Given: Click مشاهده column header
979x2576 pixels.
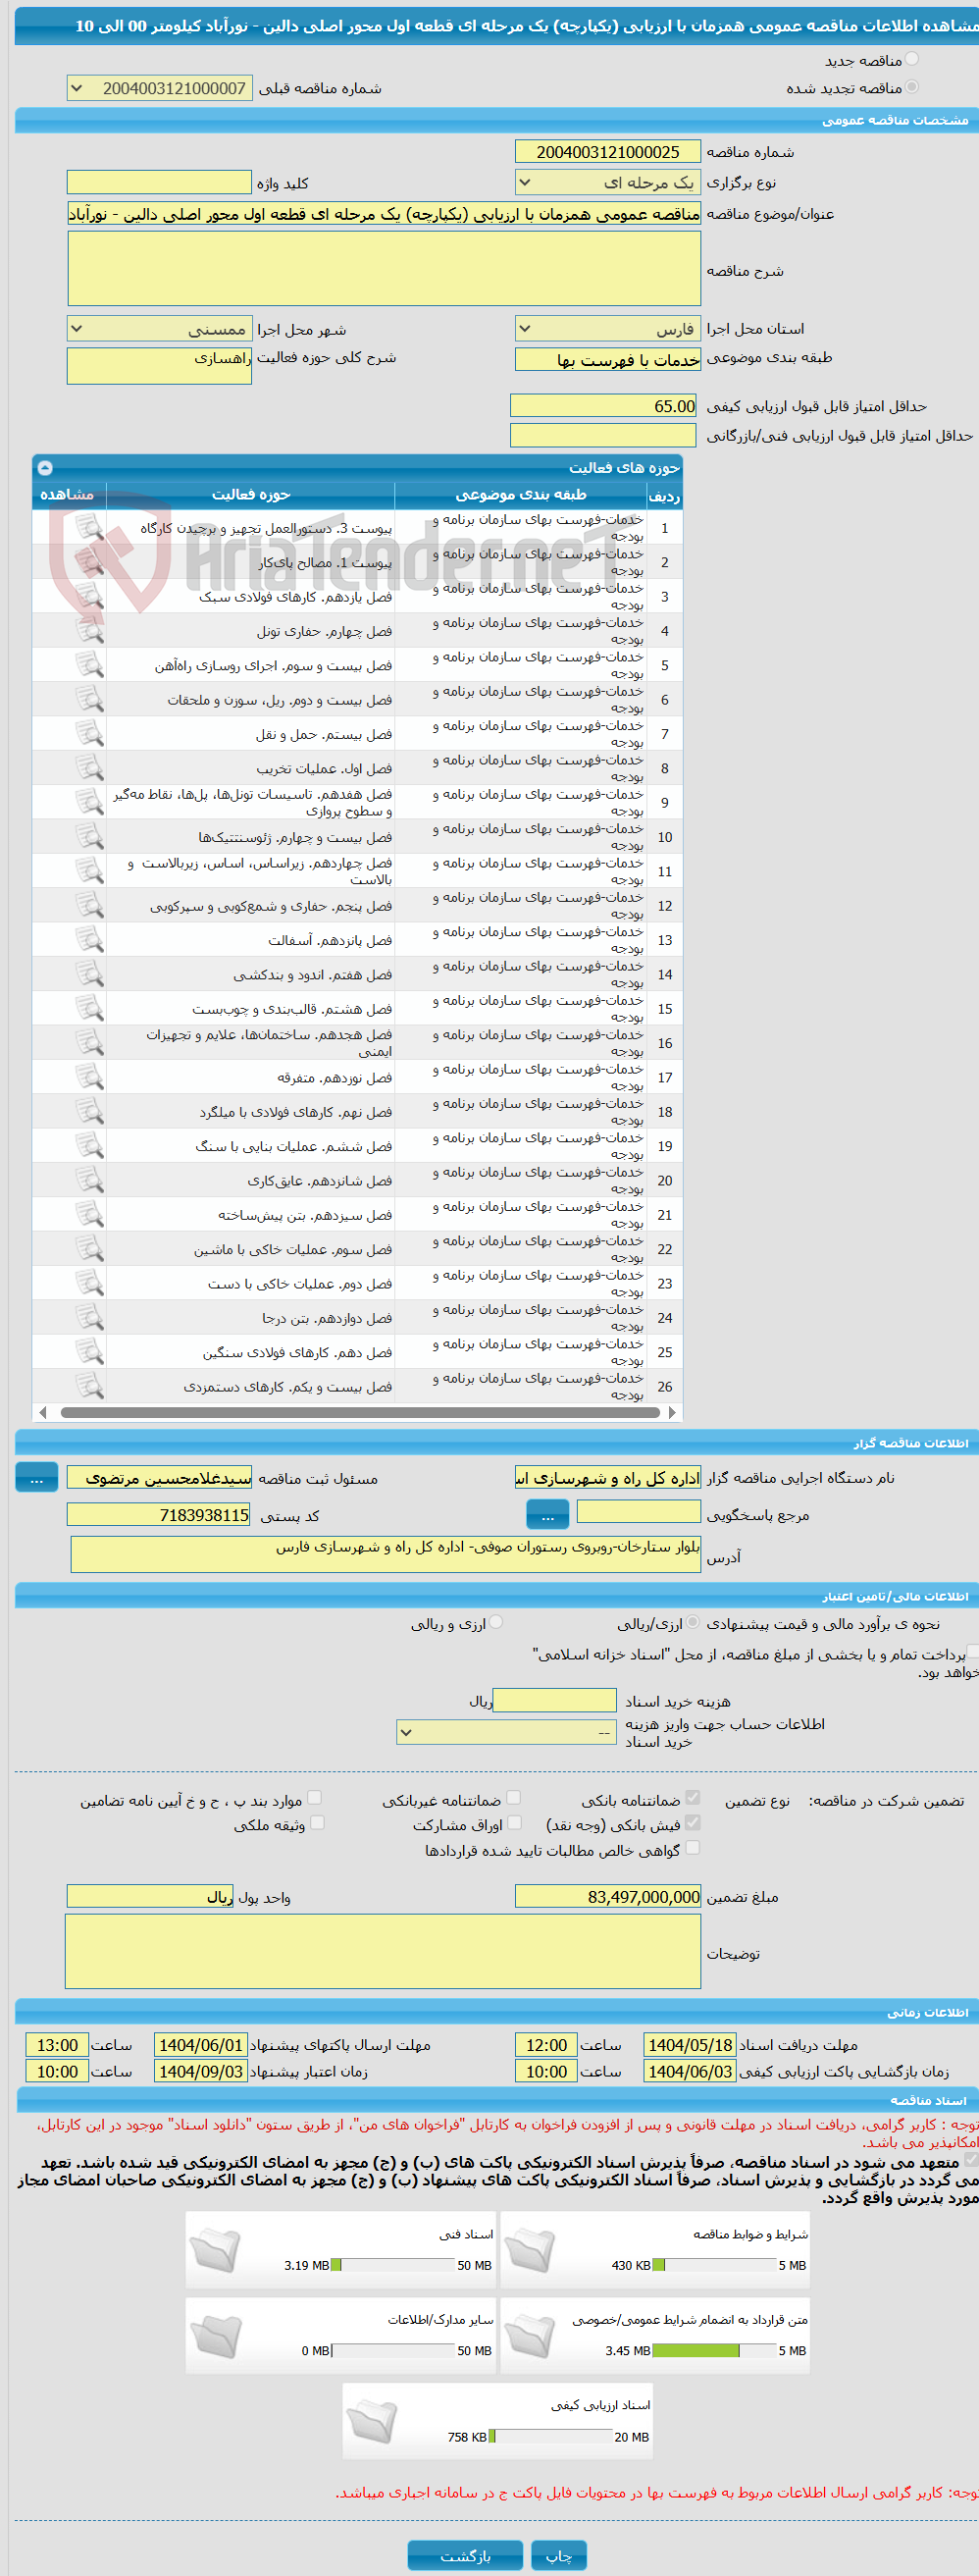Looking at the screenshot, I should 68,494.
